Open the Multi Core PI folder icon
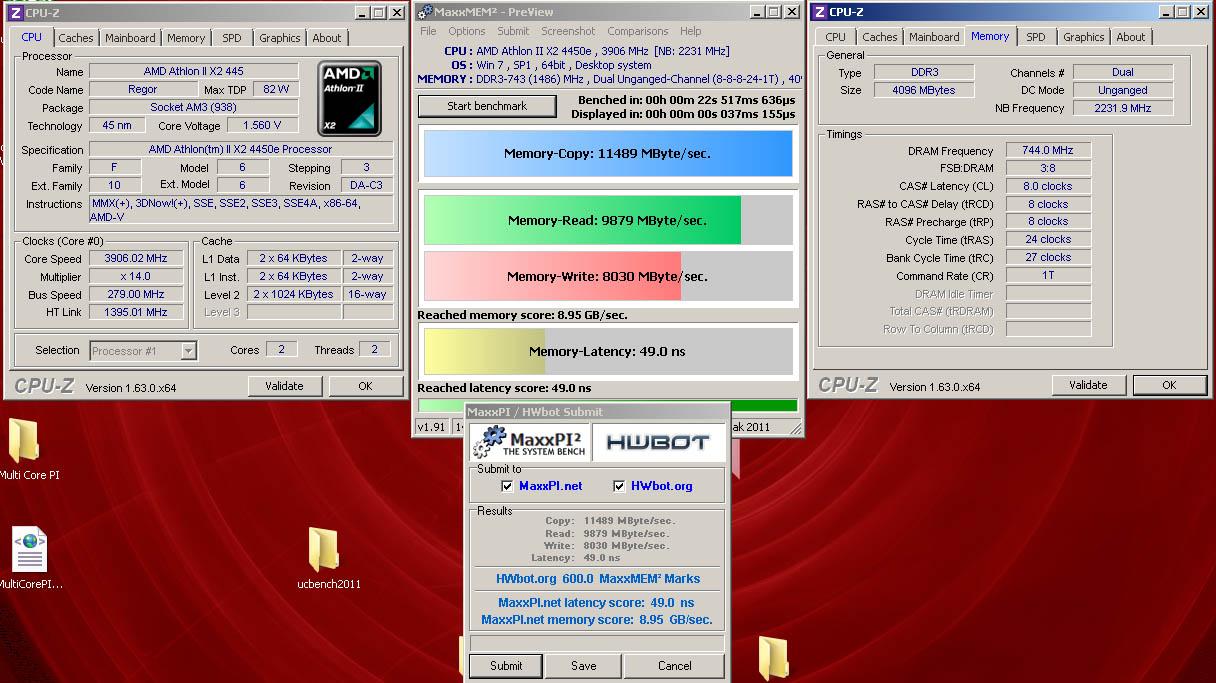The height and width of the screenshot is (683, 1216). coord(23,441)
